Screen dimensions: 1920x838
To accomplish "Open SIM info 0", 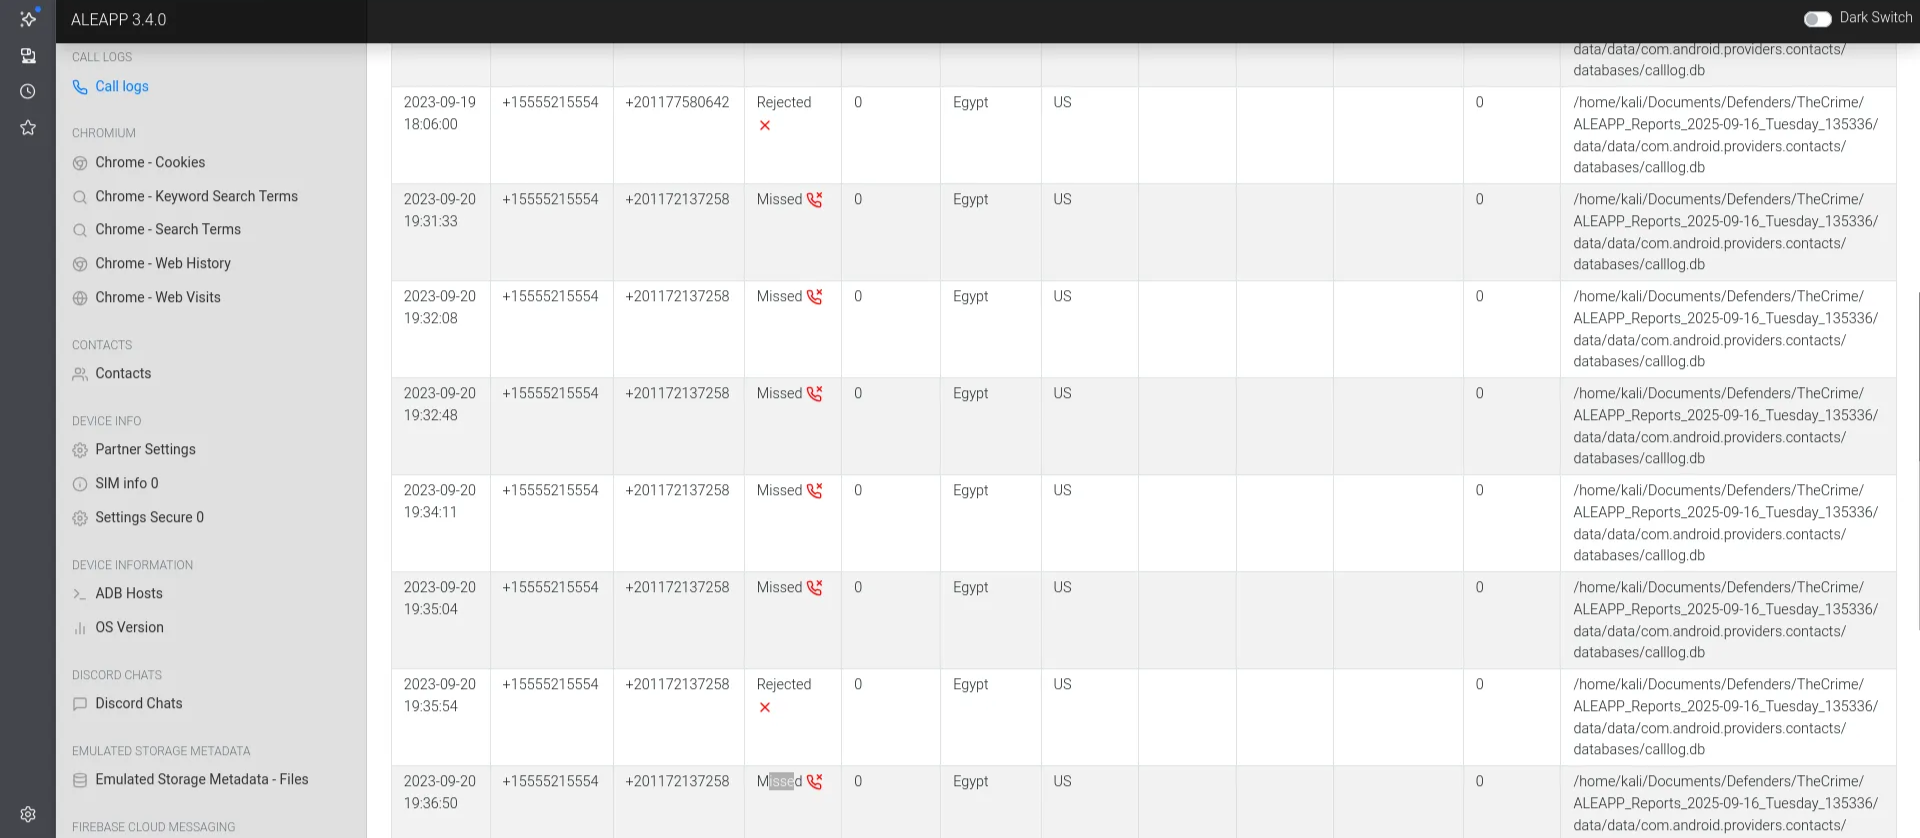I will (127, 483).
